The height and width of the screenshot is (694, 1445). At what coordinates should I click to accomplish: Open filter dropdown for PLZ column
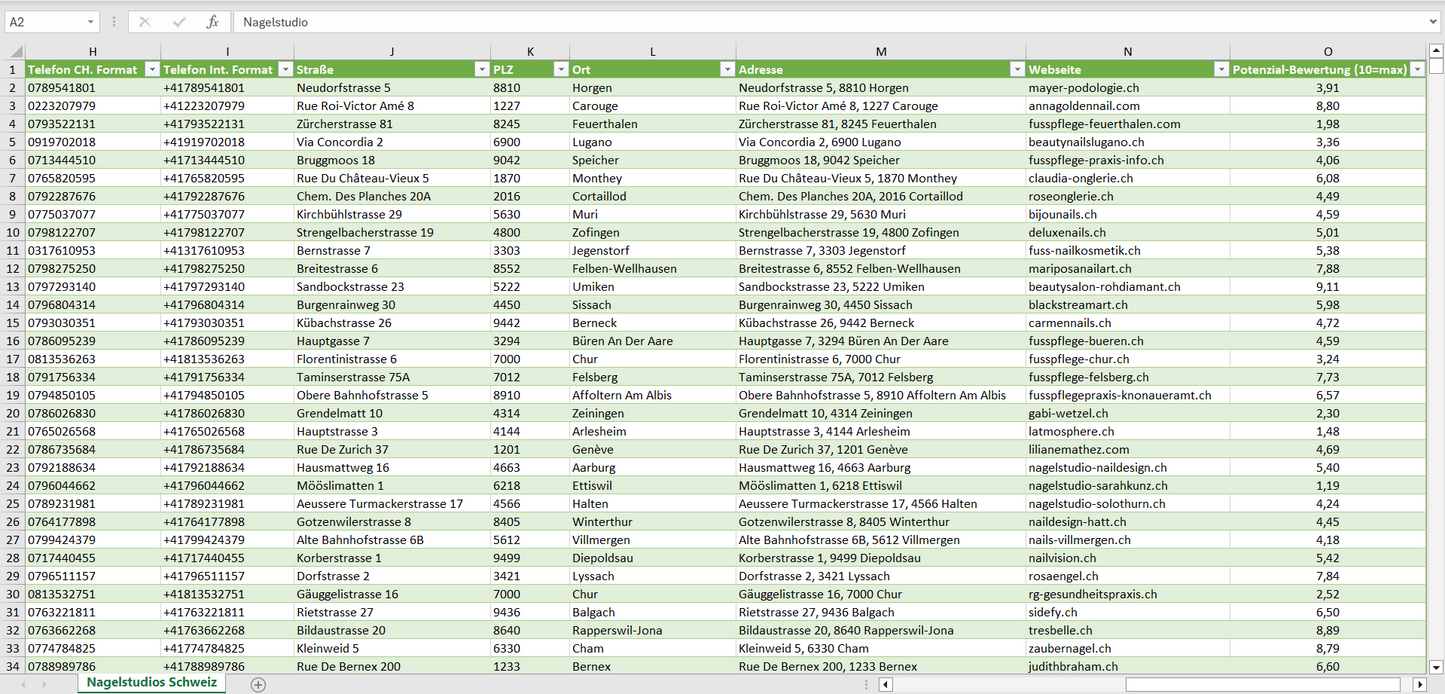[558, 70]
